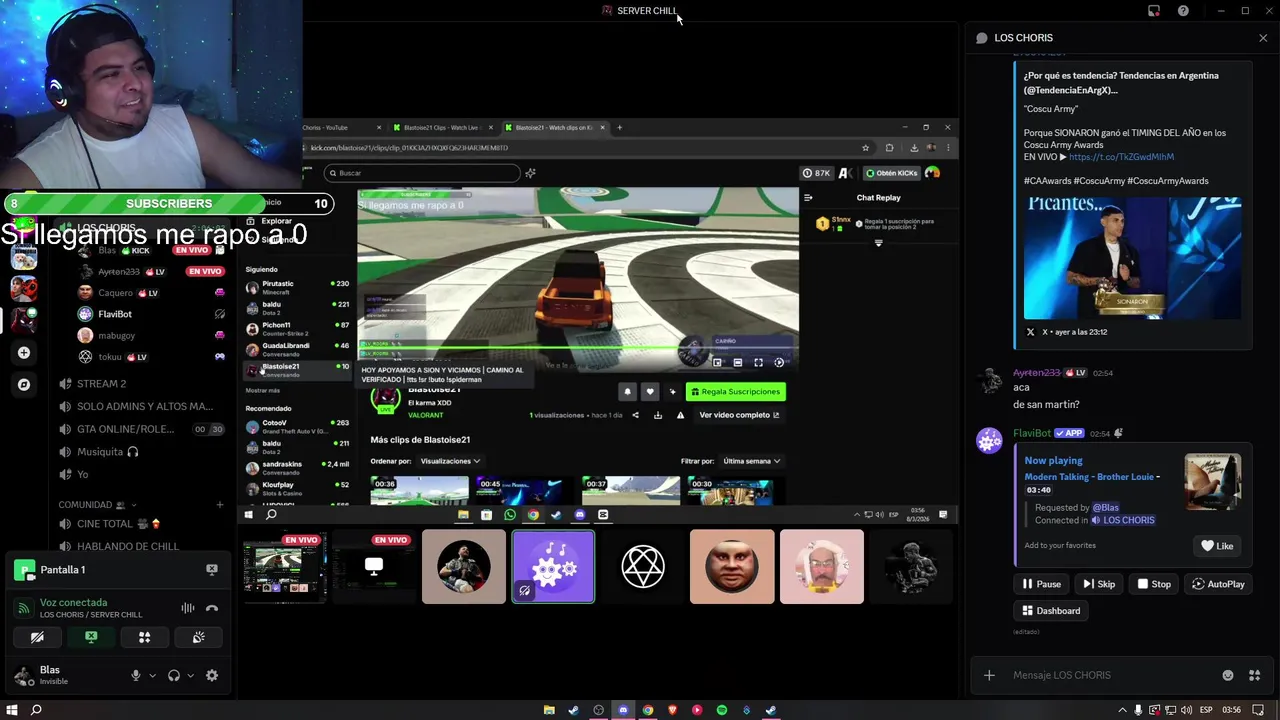Open Discord help question mark icon
The width and height of the screenshot is (1280, 720).
(1183, 11)
